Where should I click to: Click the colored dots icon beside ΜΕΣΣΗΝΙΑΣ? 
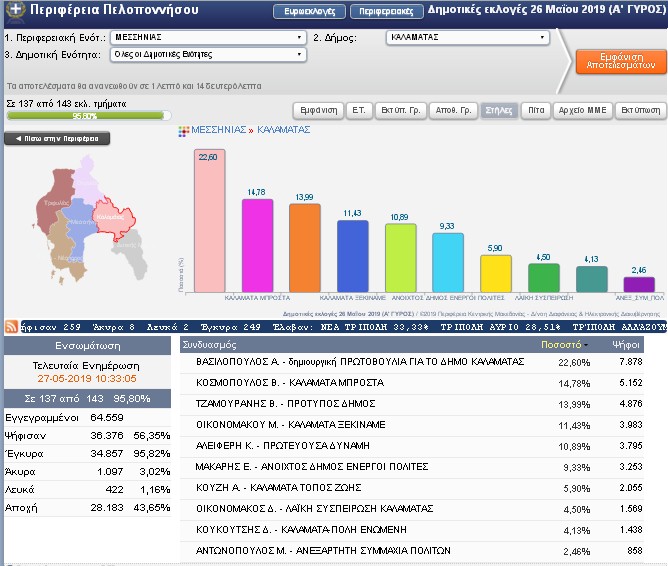click(184, 132)
